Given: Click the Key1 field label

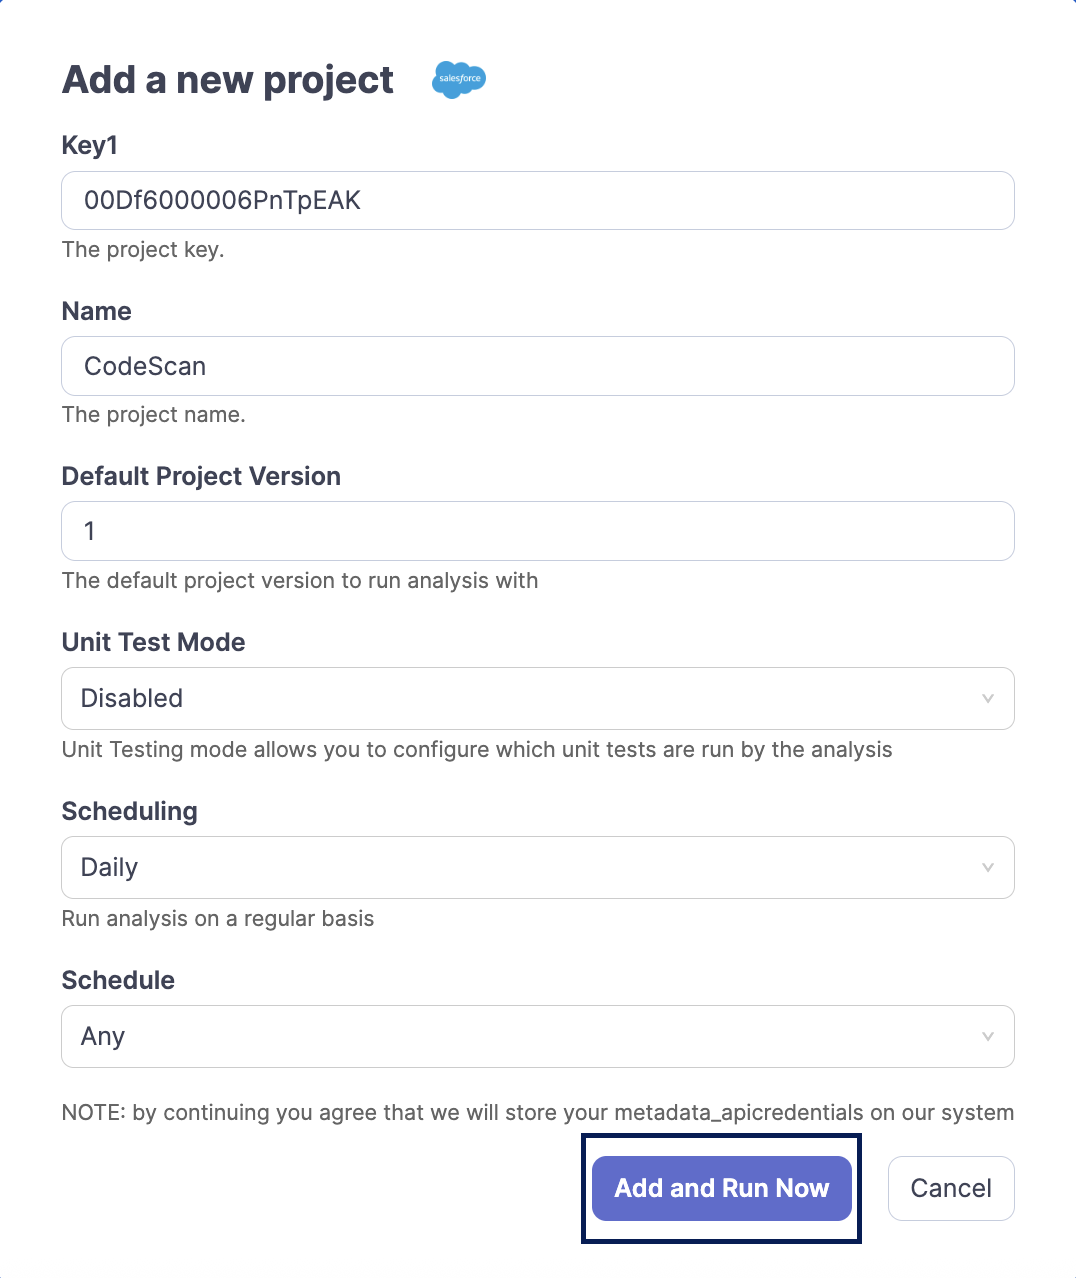Looking at the screenshot, I should (90, 145).
